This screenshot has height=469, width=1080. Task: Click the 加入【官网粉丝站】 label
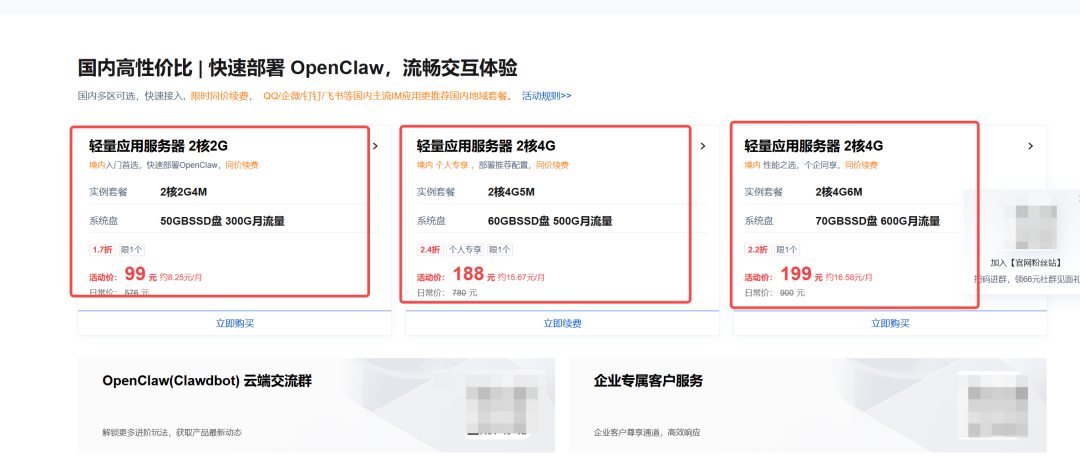click(x=1026, y=263)
